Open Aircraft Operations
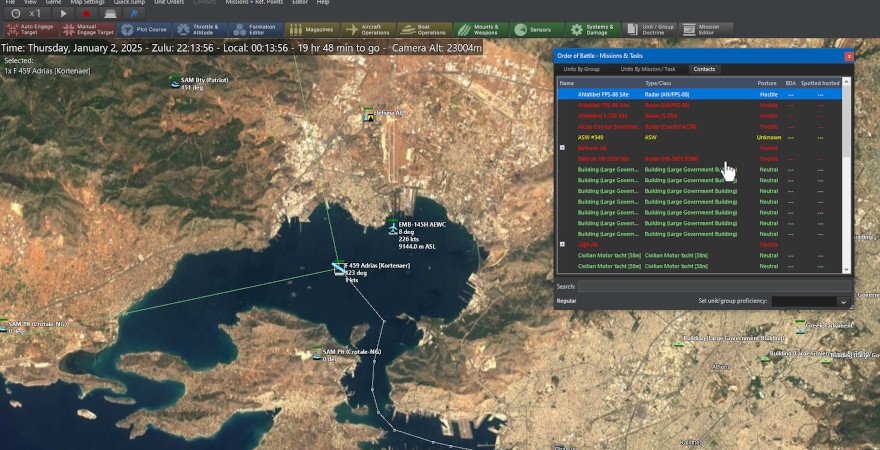This screenshot has height=450, width=880. pos(368,30)
